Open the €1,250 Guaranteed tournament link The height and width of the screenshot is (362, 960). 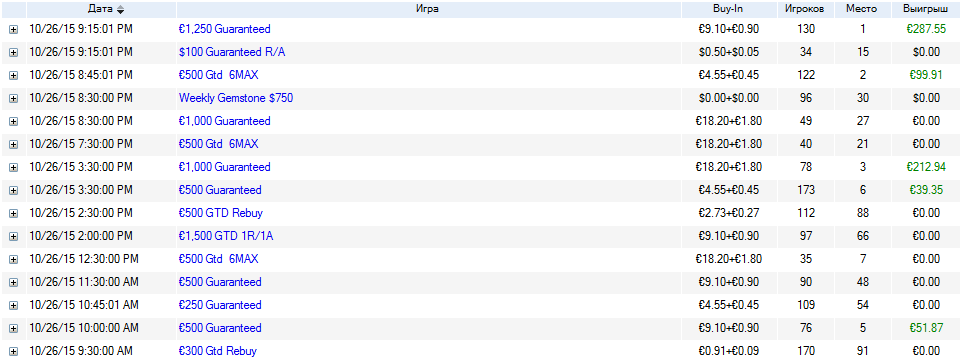[225, 29]
